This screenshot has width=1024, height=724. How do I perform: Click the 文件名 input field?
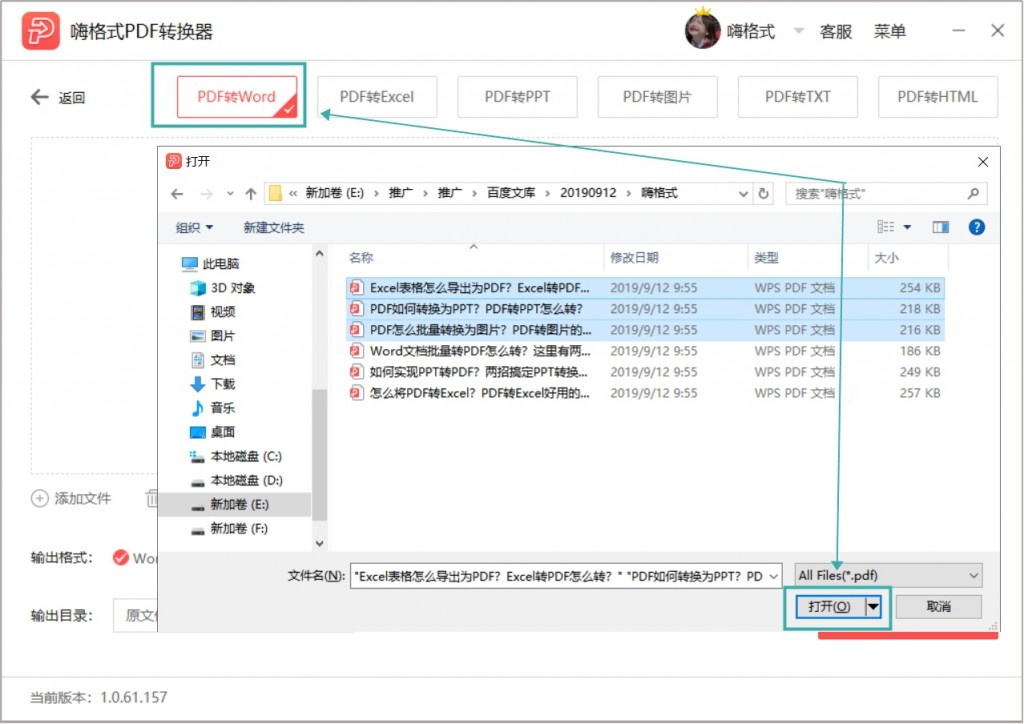click(566, 576)
